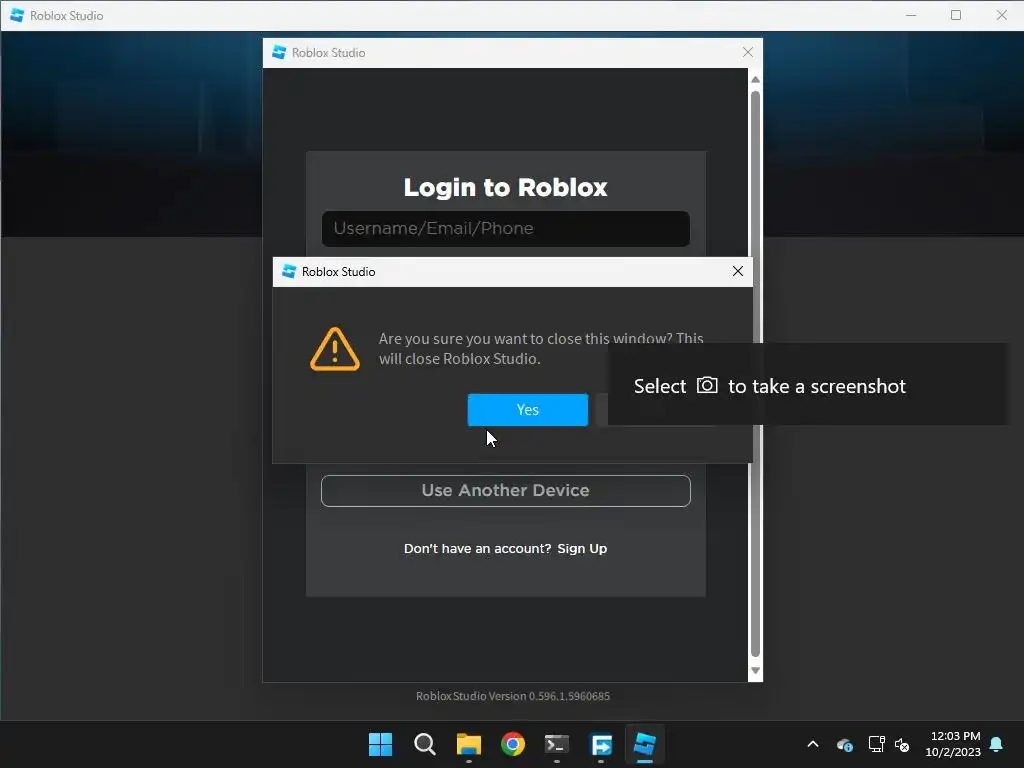The height and width of the screenshot is (768, 1024).
Task: Click the 'Don't have an account?' text
Action: tap(477, 549)
